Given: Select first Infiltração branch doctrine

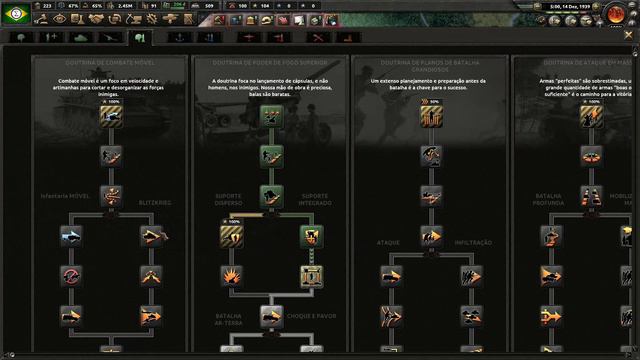Looking at the screenshot, I should click(x=471, y=276).
